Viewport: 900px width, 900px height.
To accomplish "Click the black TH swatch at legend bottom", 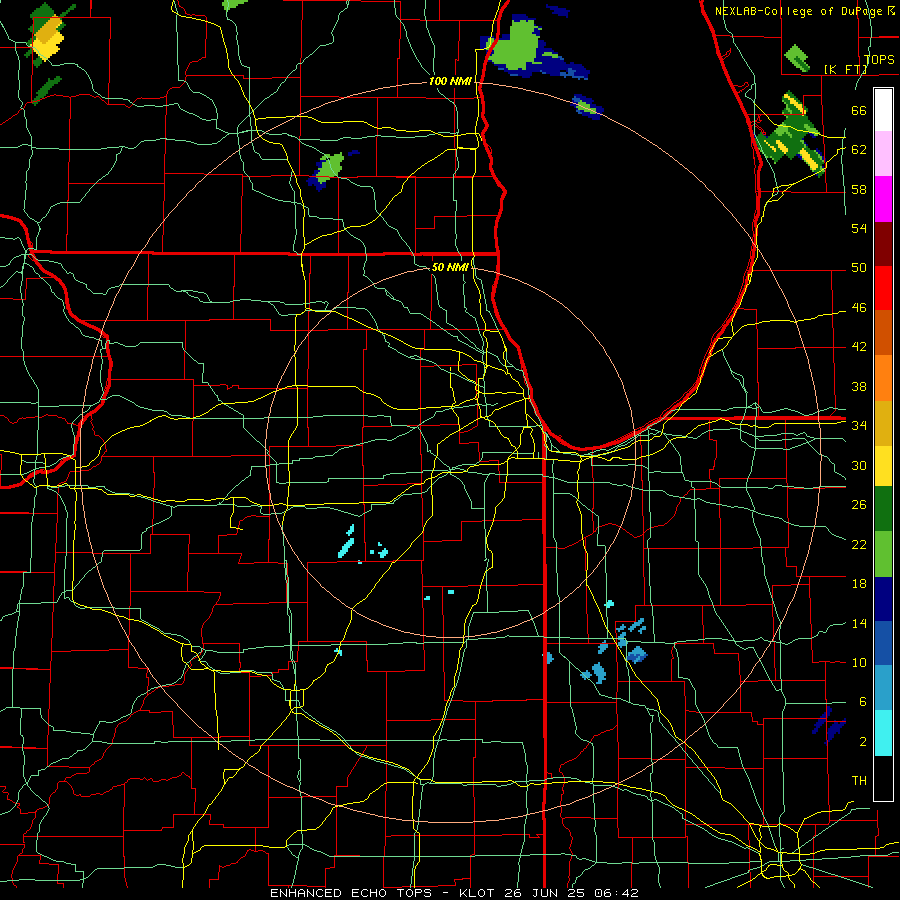I will (883, 778).
